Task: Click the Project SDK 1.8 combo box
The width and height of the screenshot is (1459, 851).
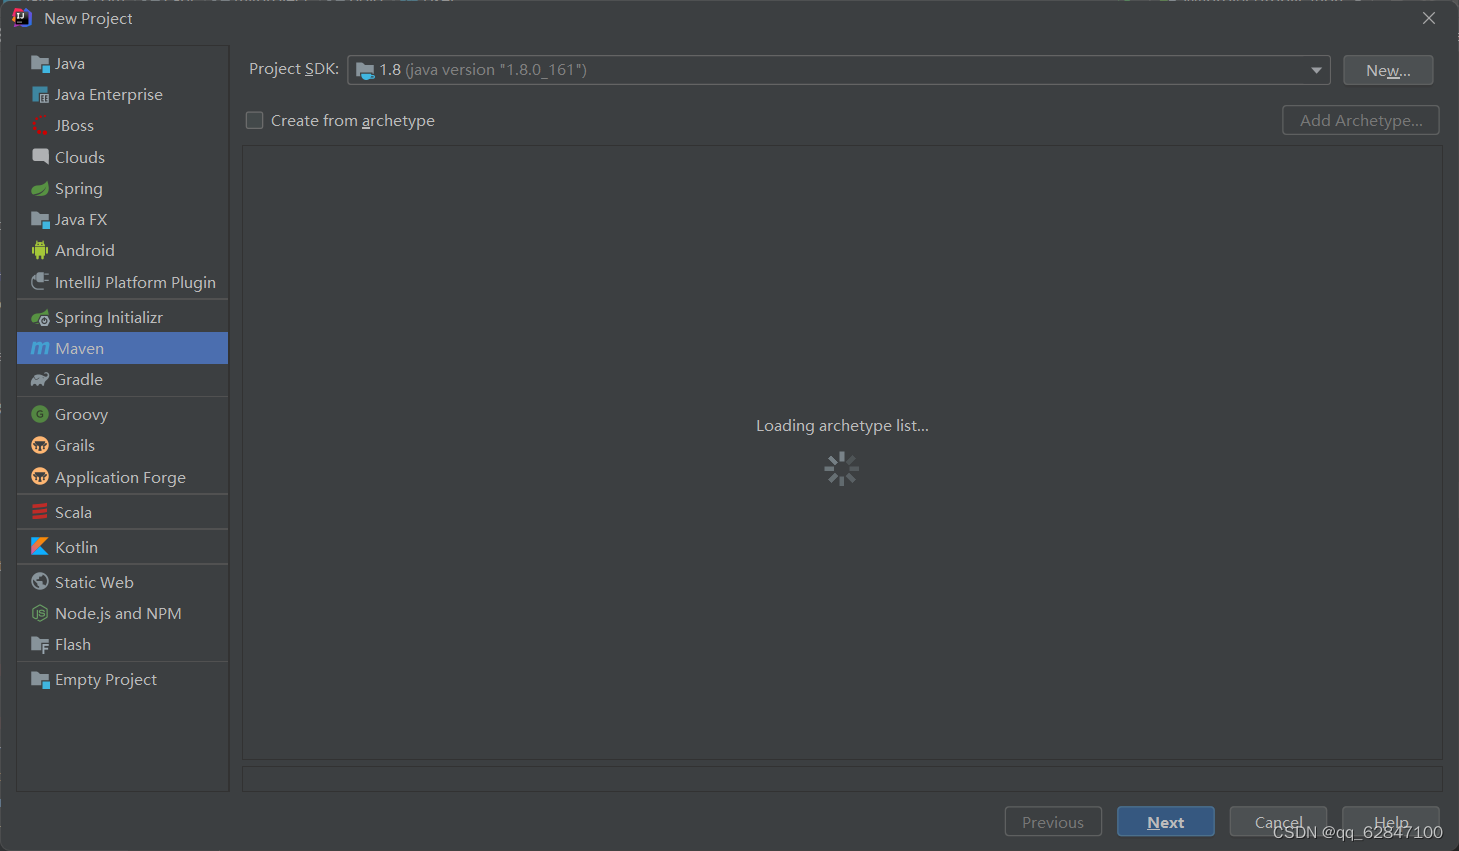Action: point(839,70)
